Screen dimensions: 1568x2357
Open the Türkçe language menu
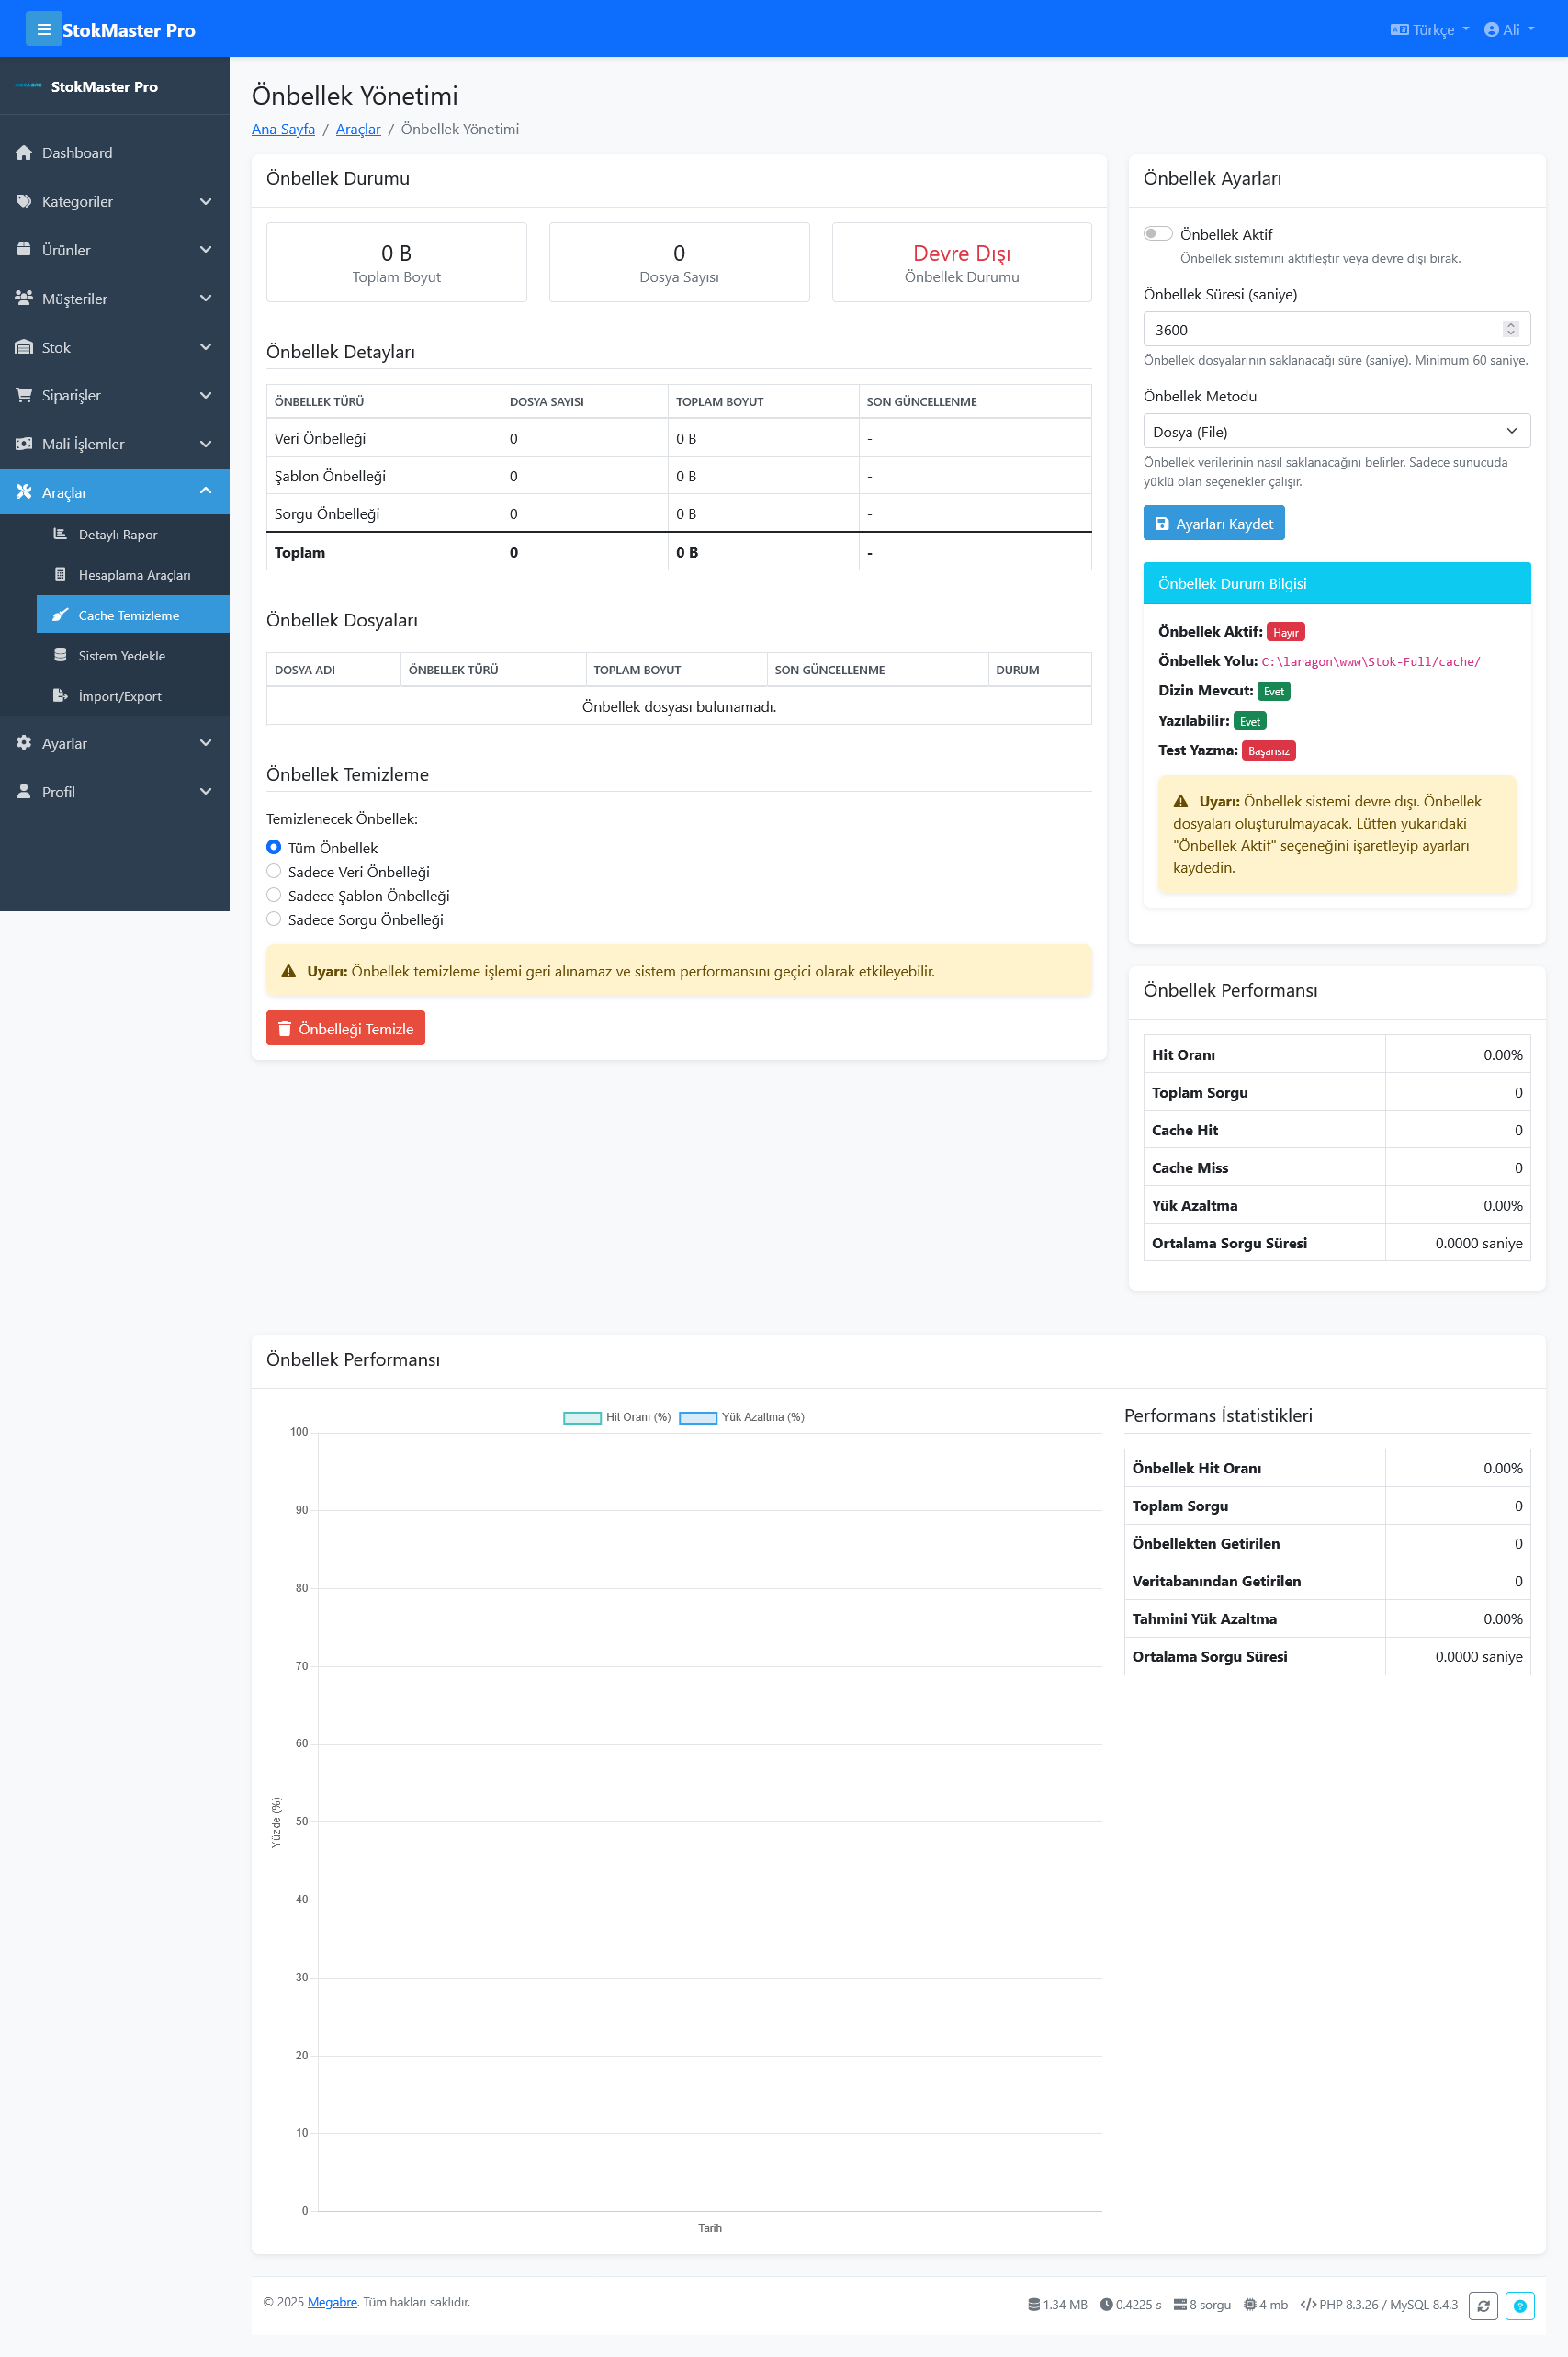[1431, 29]
